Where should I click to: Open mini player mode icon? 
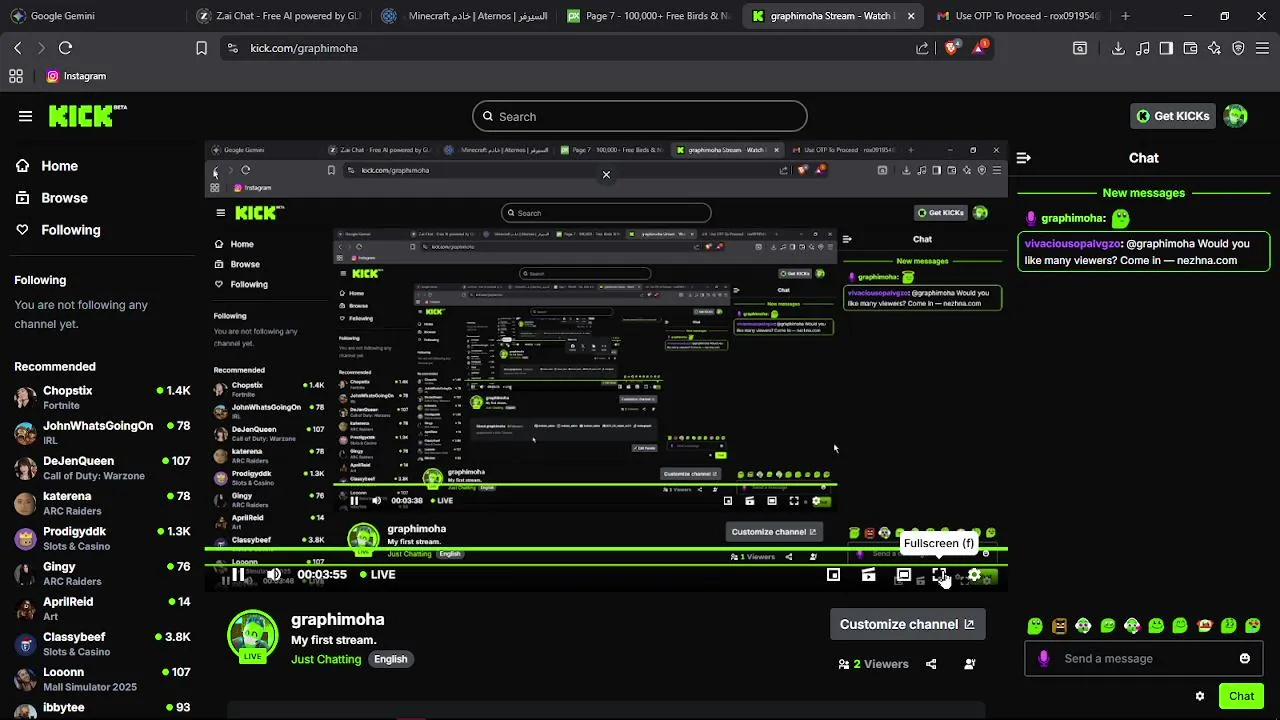[x=833, y=575]
